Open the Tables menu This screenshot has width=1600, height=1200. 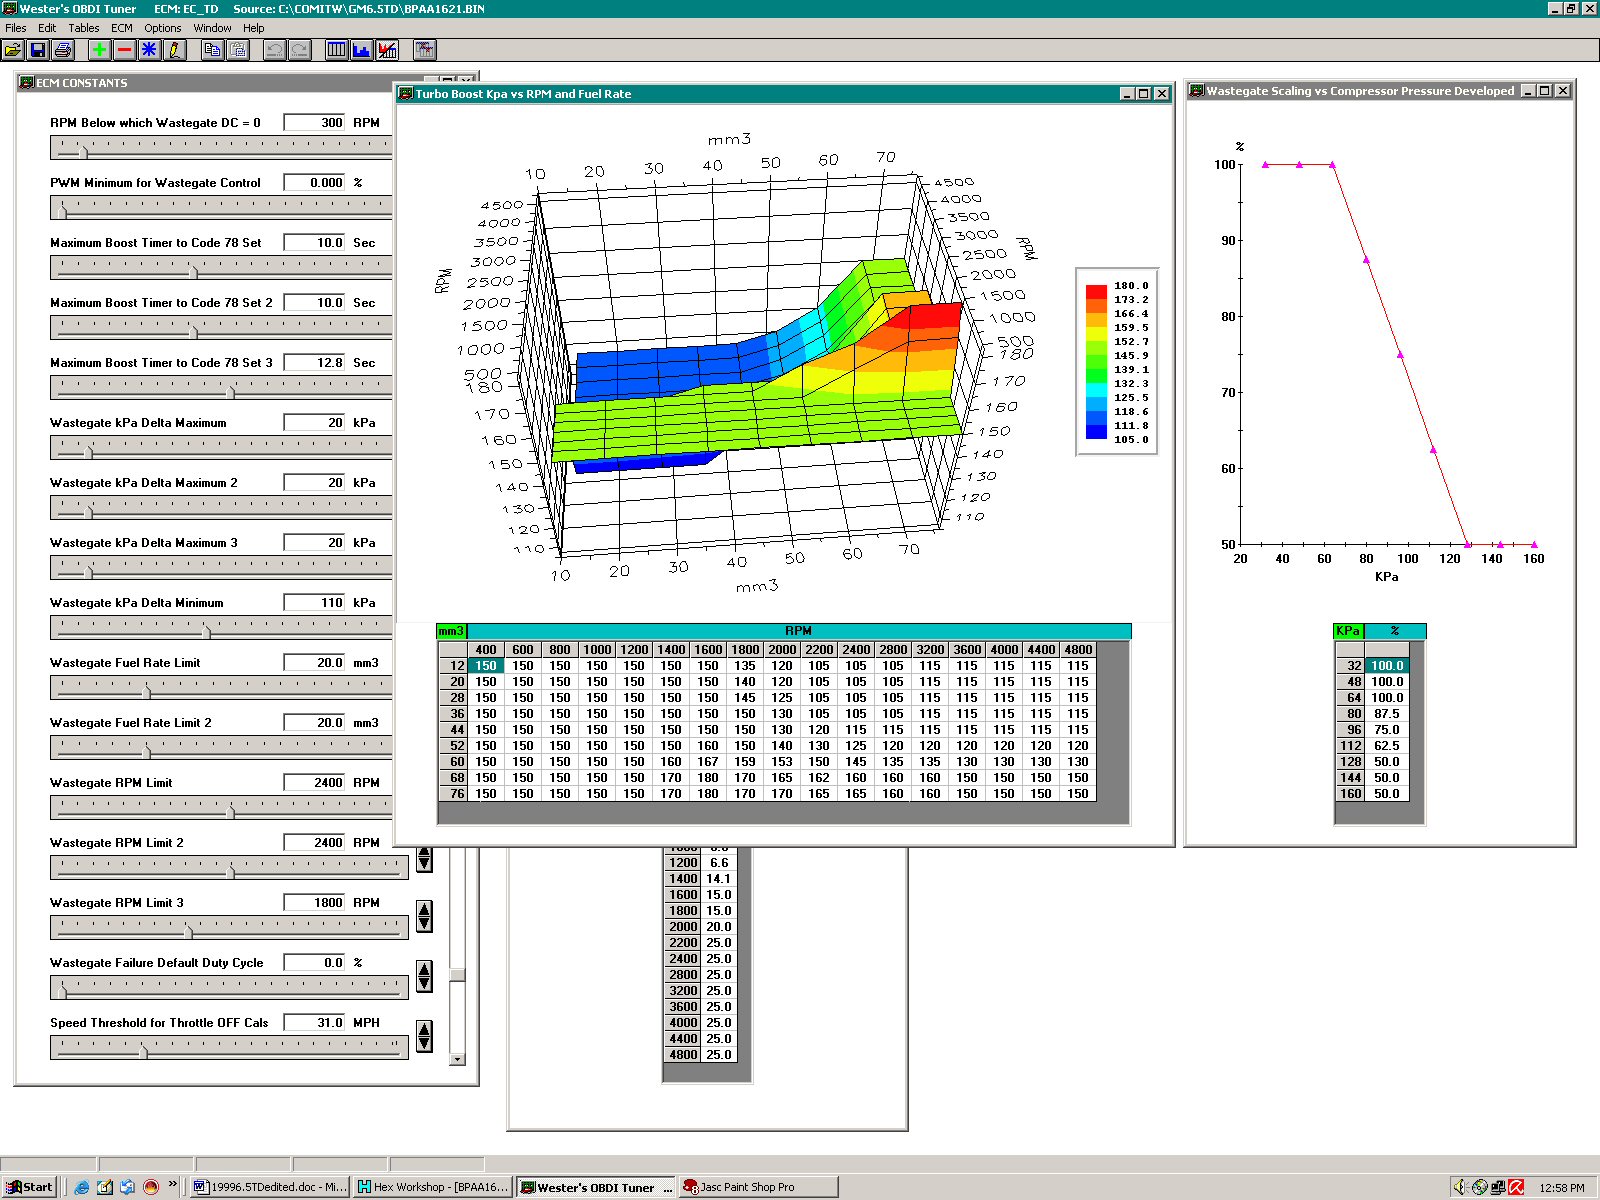point(84,28)
